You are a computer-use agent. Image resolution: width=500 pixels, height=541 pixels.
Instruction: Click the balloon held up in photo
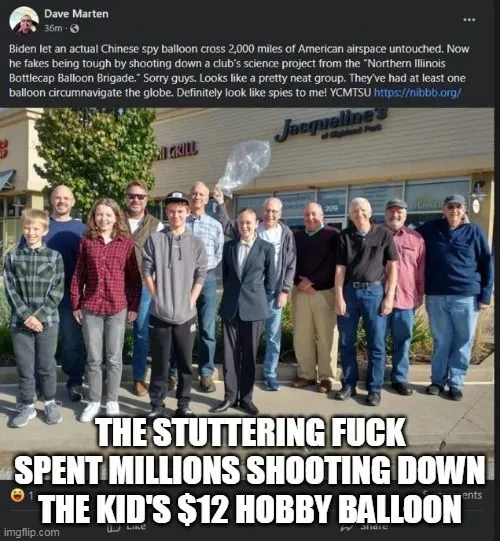(244, 167)
